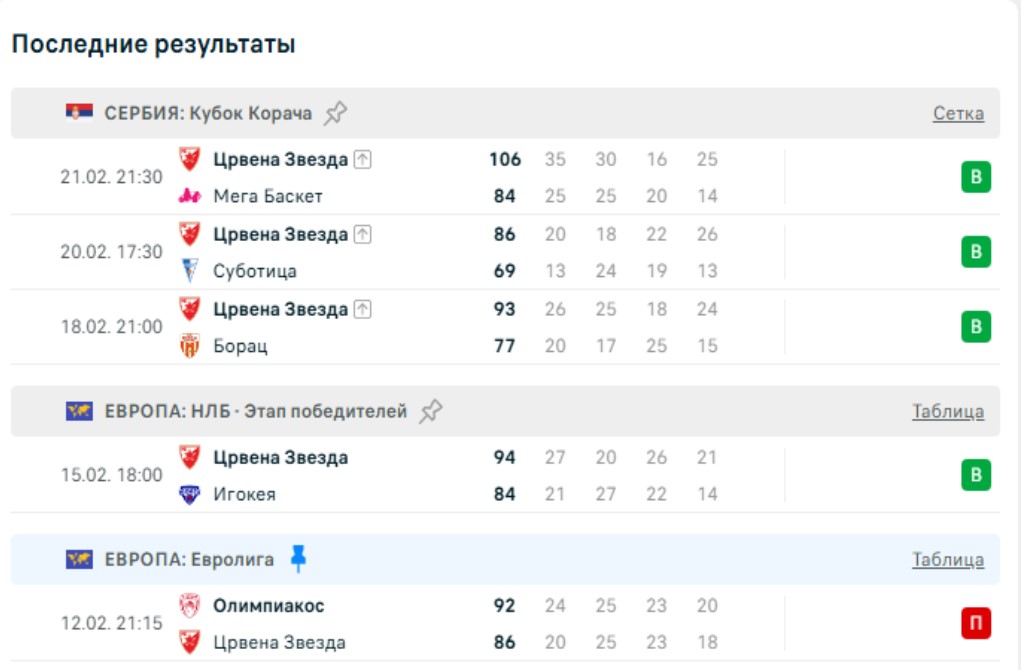Click Borac team logo

pyautogui.click(x=189, y=346)
